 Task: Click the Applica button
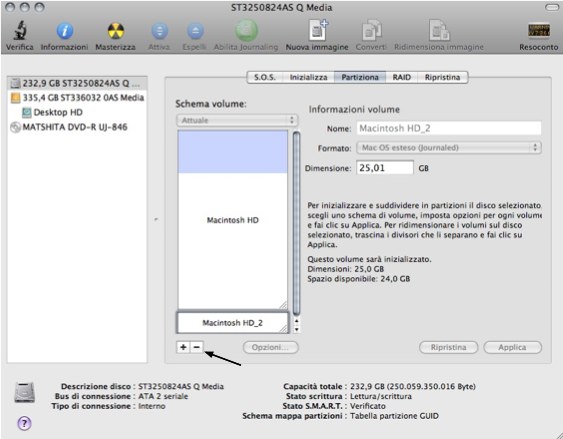tap(512, 347)
